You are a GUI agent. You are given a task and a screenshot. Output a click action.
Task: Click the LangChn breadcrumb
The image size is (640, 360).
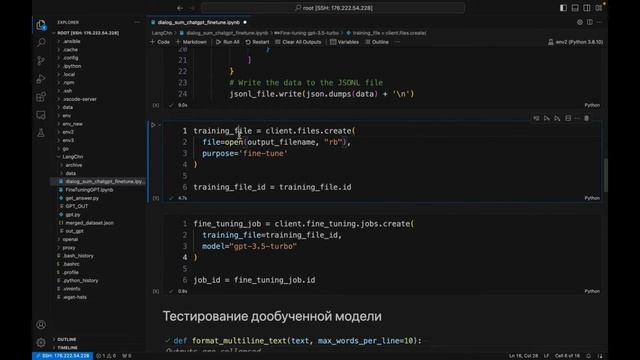tap(162, 33)
